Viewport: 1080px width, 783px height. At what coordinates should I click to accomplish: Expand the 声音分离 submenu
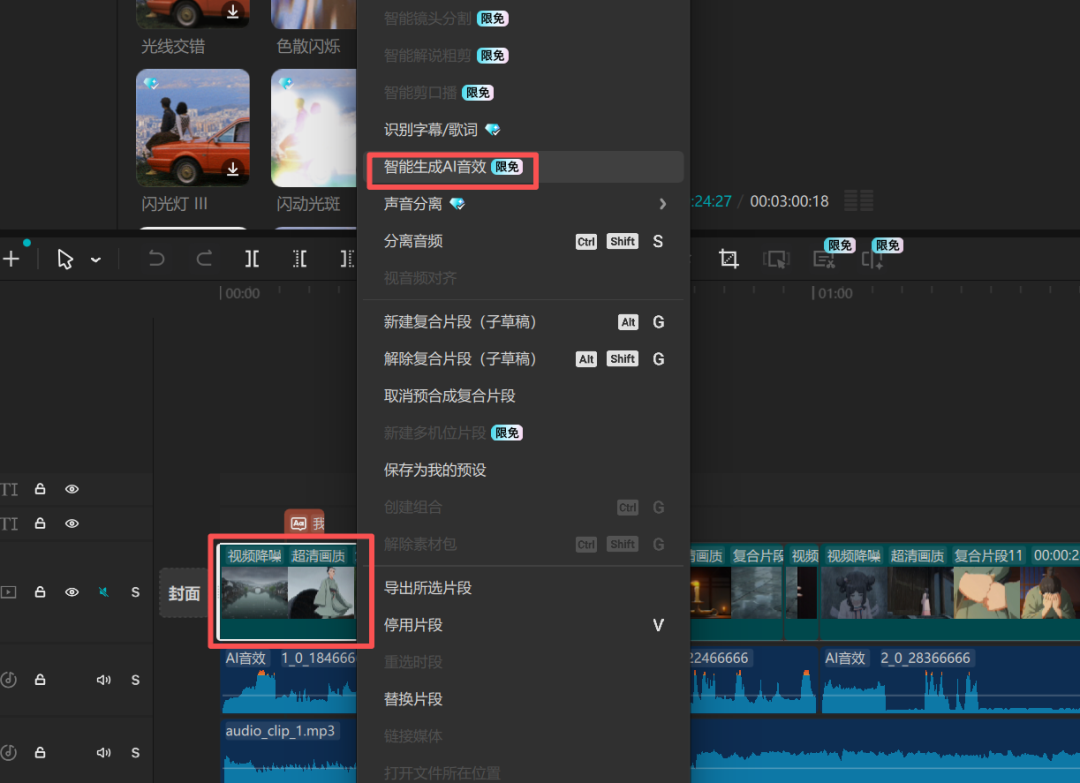coord(662,204)
